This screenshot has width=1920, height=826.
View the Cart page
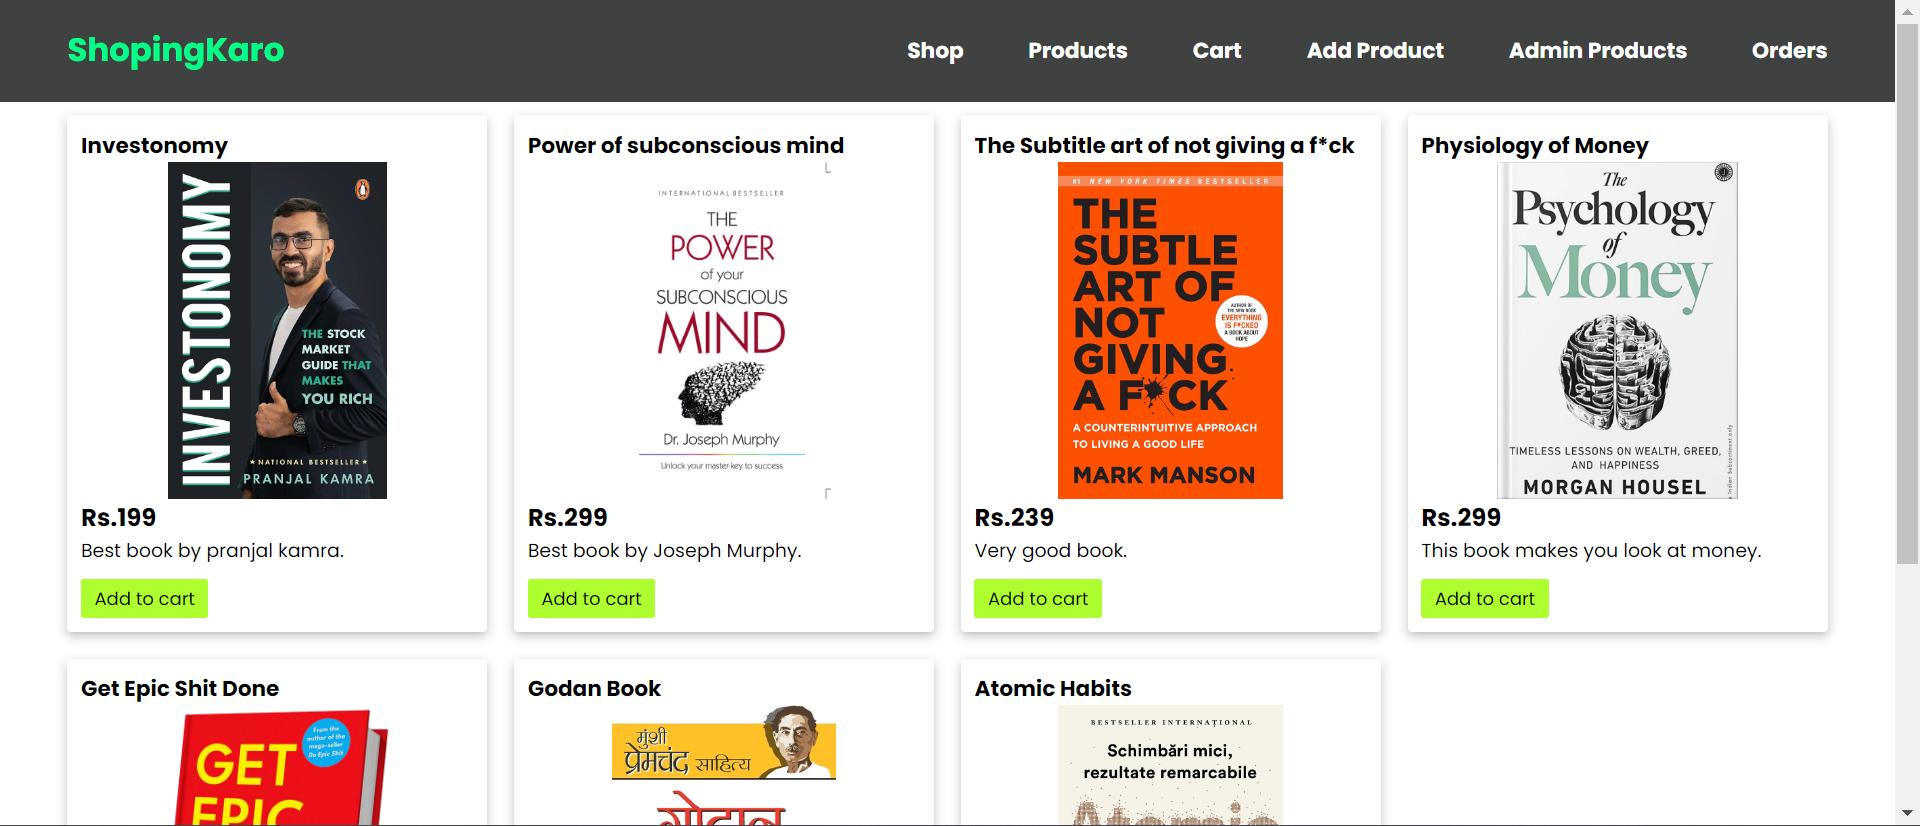1217,50
